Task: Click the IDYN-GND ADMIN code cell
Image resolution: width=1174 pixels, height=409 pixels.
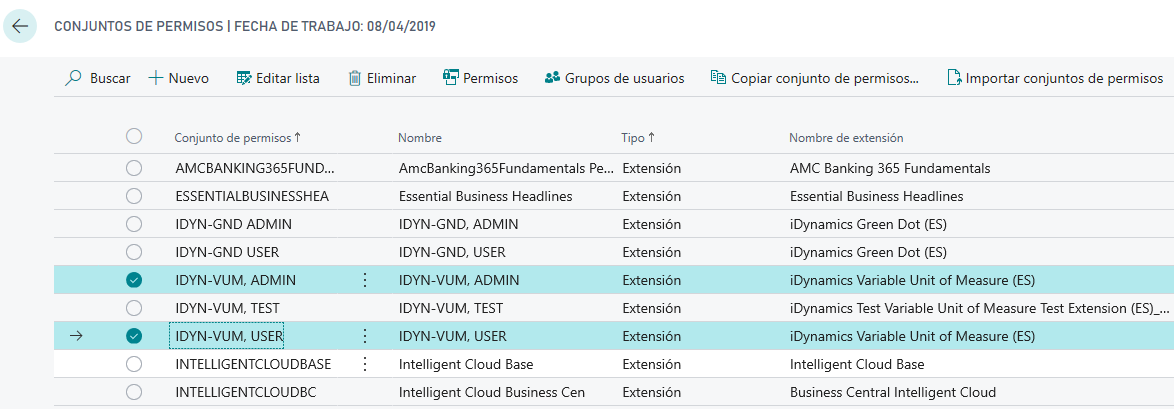Action: 234,224
